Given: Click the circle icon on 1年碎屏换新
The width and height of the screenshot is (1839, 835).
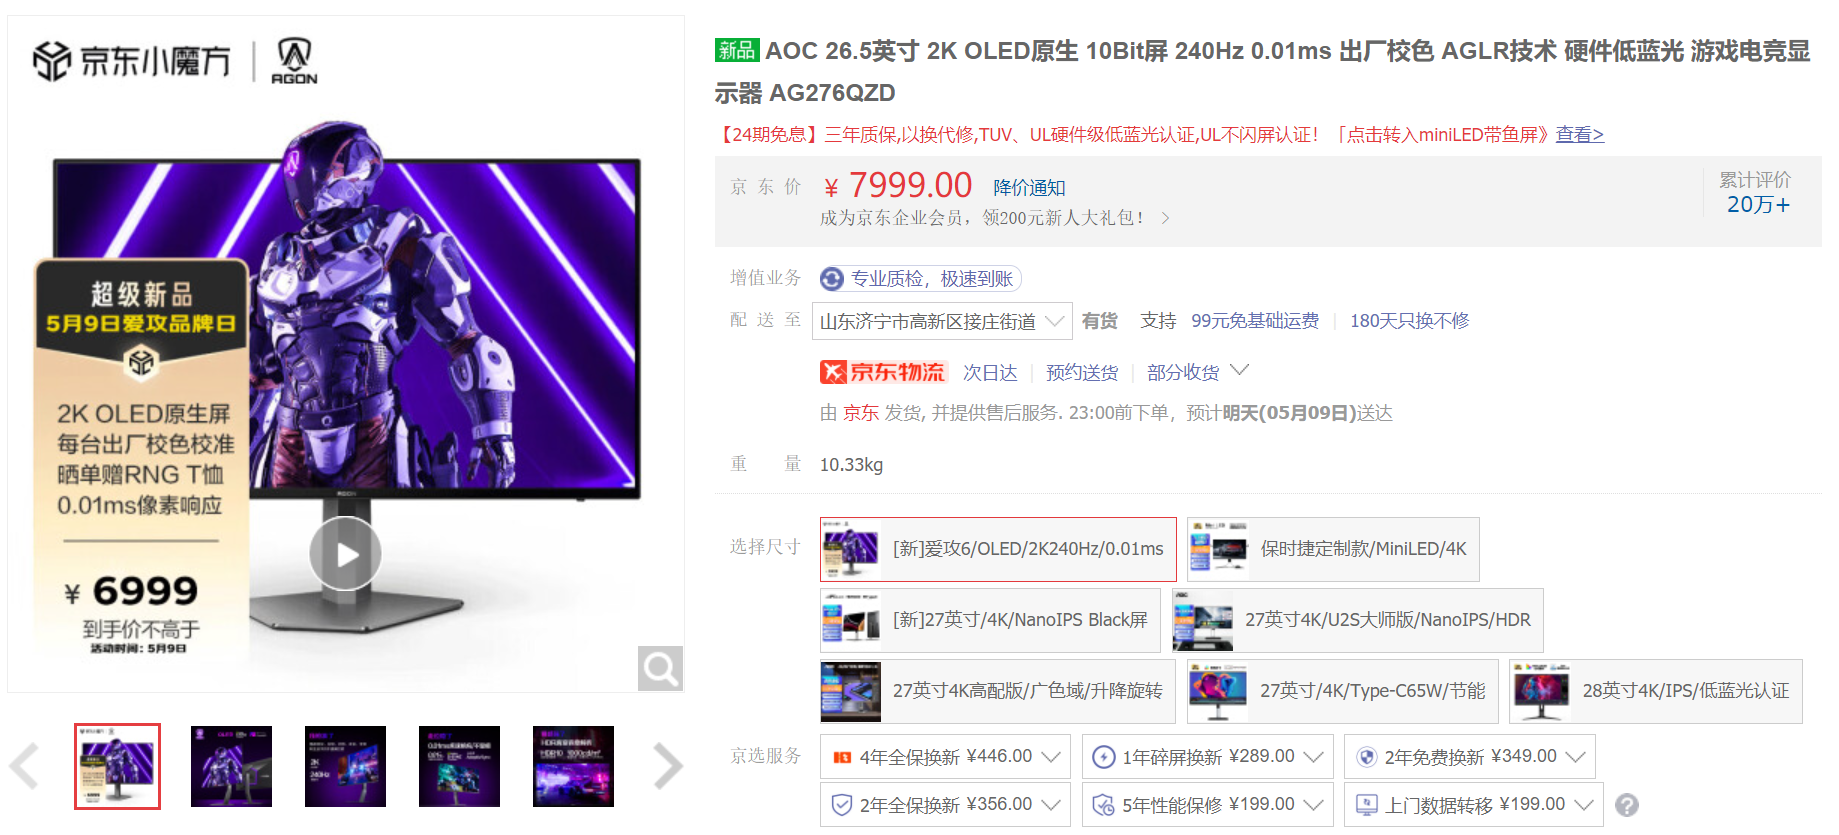Looking at the screenshot, I should point(1103,757).
